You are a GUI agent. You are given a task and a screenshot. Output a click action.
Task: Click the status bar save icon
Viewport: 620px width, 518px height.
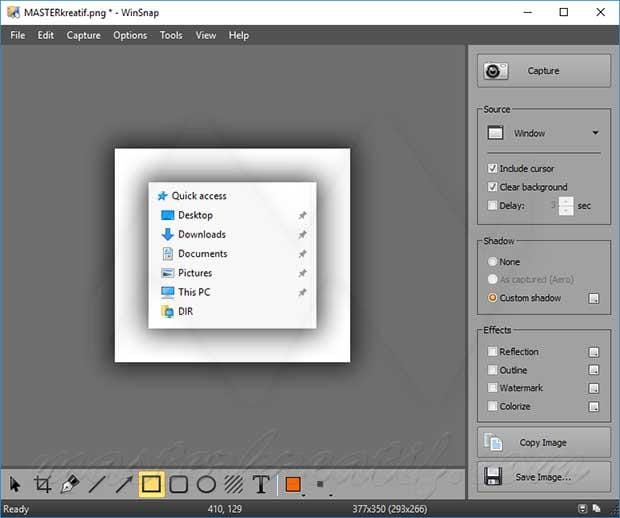[x=582, y=509]
